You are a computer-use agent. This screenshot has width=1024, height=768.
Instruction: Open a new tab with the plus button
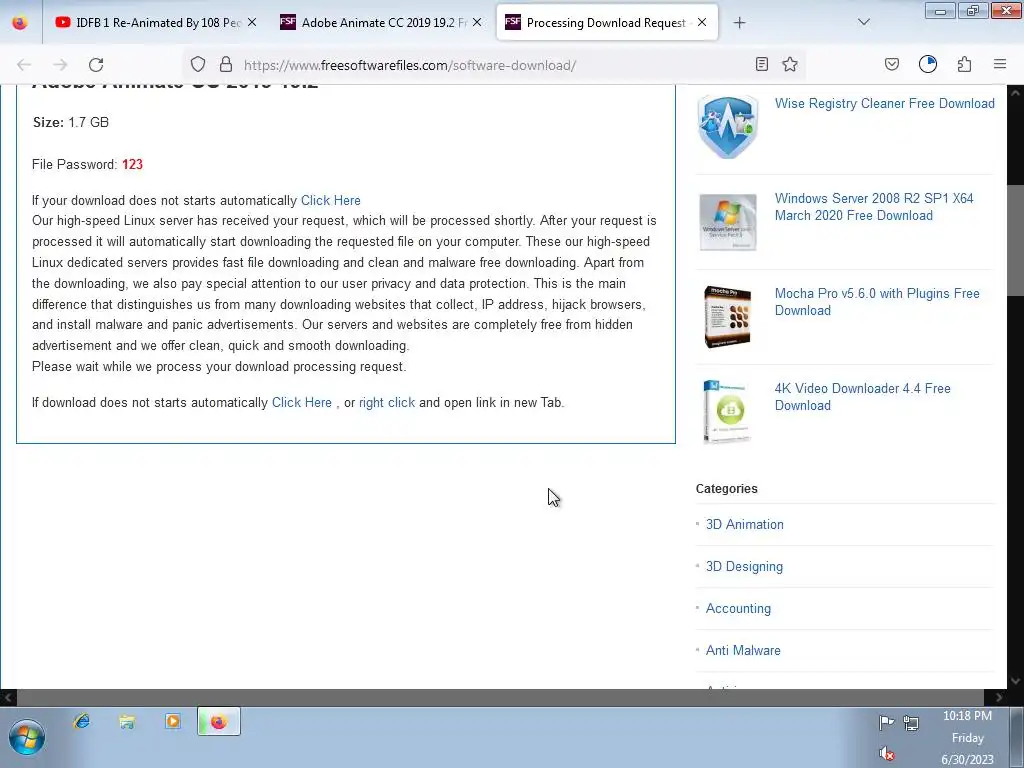click(739, 23)
